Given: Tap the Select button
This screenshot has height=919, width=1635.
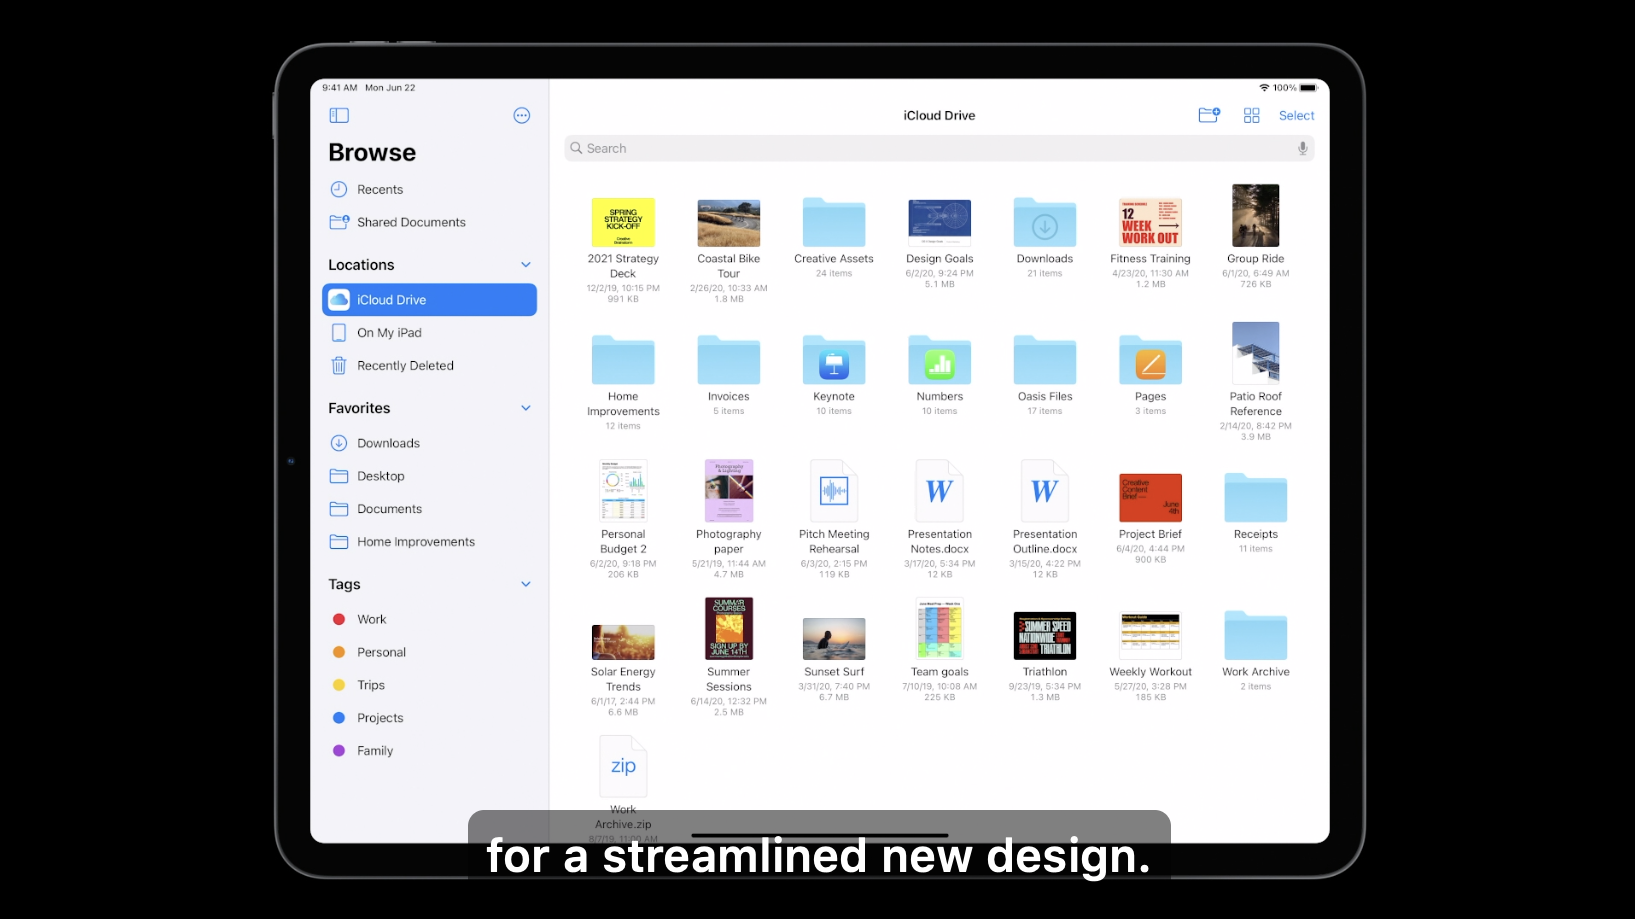Looking at the screenshot, I should coord(1296,116).
